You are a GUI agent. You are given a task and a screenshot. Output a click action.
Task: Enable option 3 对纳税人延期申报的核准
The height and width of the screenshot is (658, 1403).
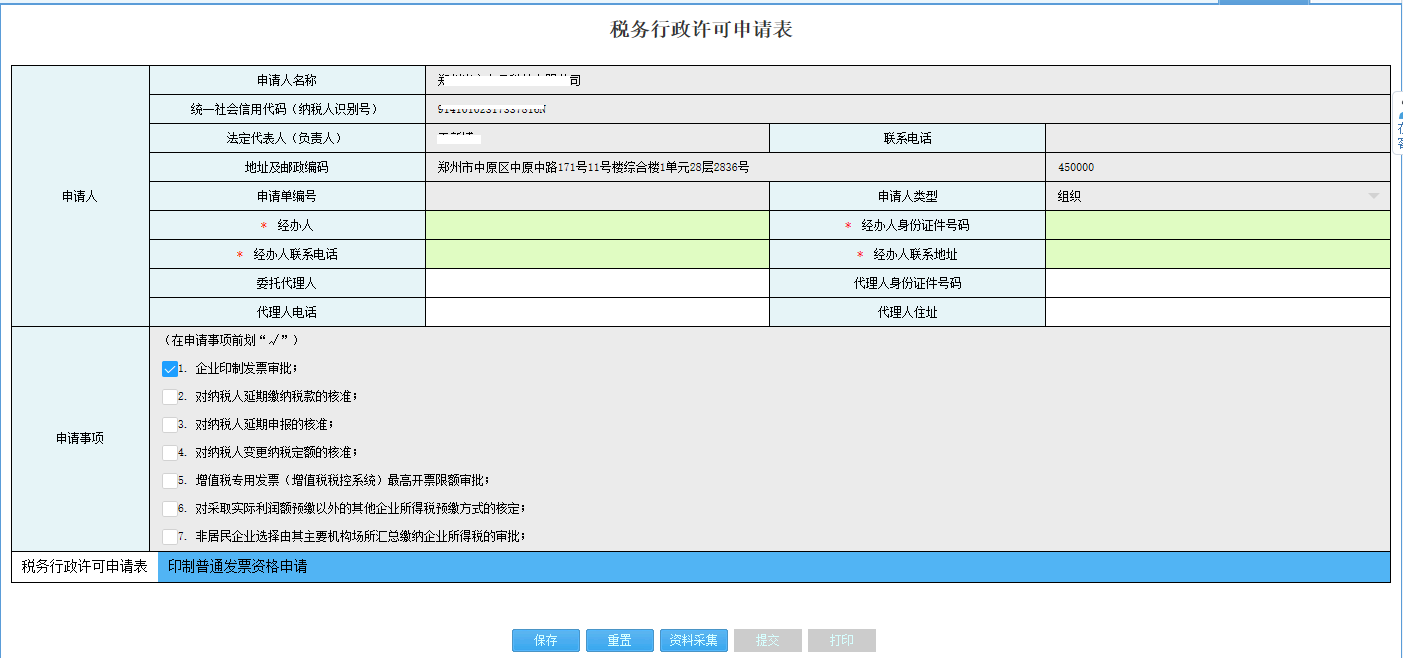[169, 424]
